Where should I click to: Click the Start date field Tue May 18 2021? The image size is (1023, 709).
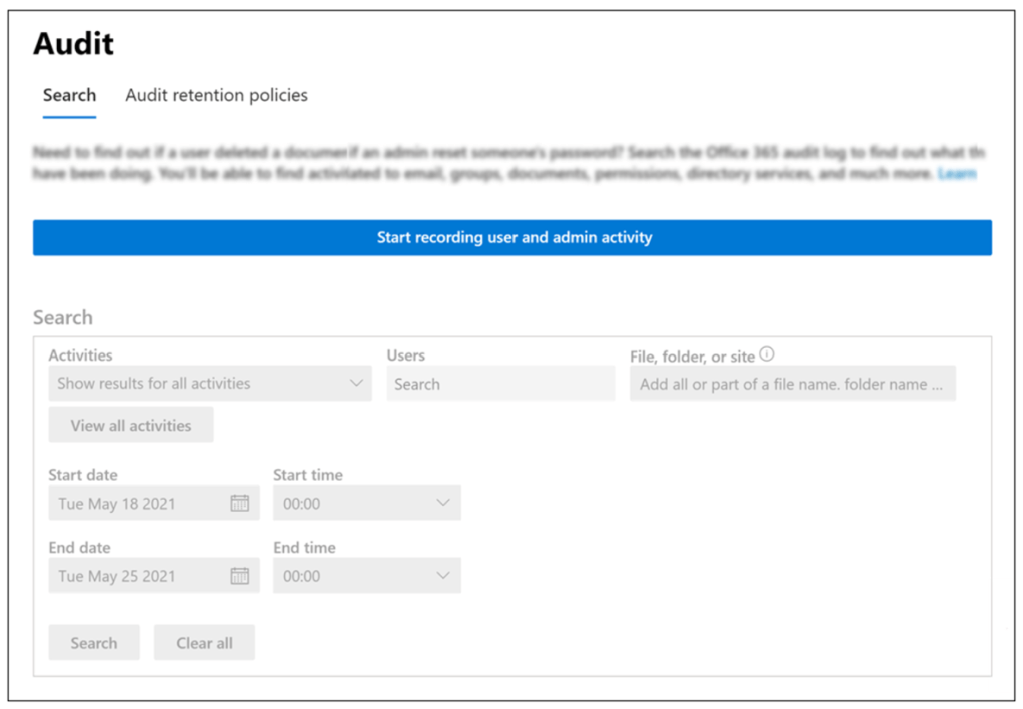pos(140,504)
